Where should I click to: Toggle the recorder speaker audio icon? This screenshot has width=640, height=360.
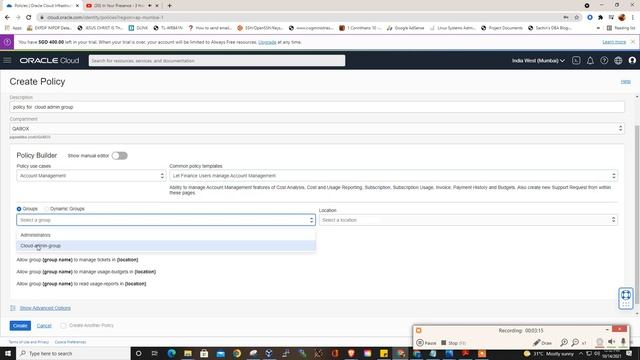click(x=611, y=342)
